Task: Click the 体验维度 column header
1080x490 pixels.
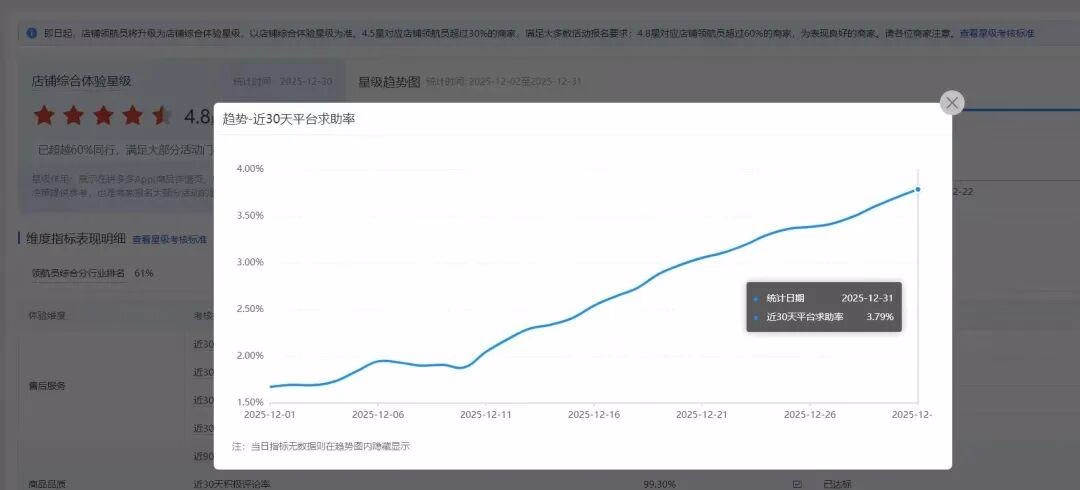Action: click(48, 316)
